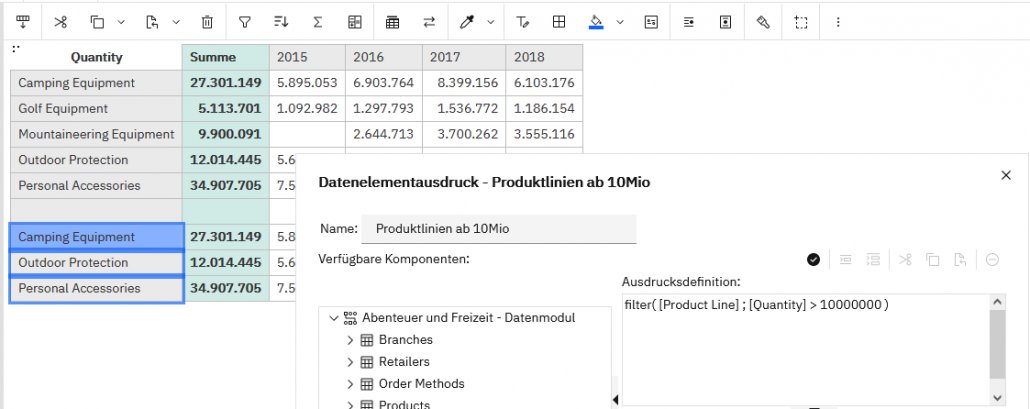Click the borders grid icon

point(559,22)
